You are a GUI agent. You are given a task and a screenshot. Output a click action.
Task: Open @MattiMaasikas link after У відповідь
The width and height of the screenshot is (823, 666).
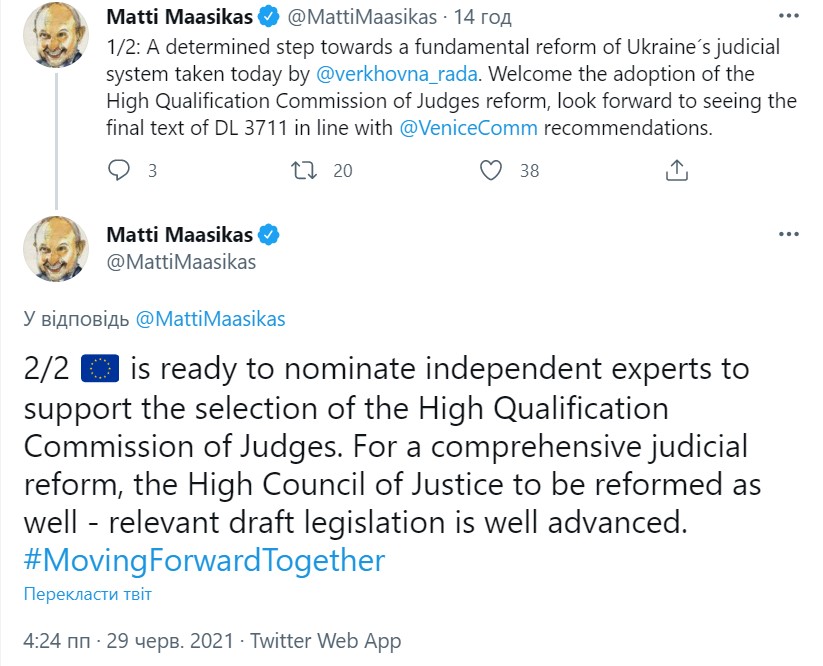[210, 319]
